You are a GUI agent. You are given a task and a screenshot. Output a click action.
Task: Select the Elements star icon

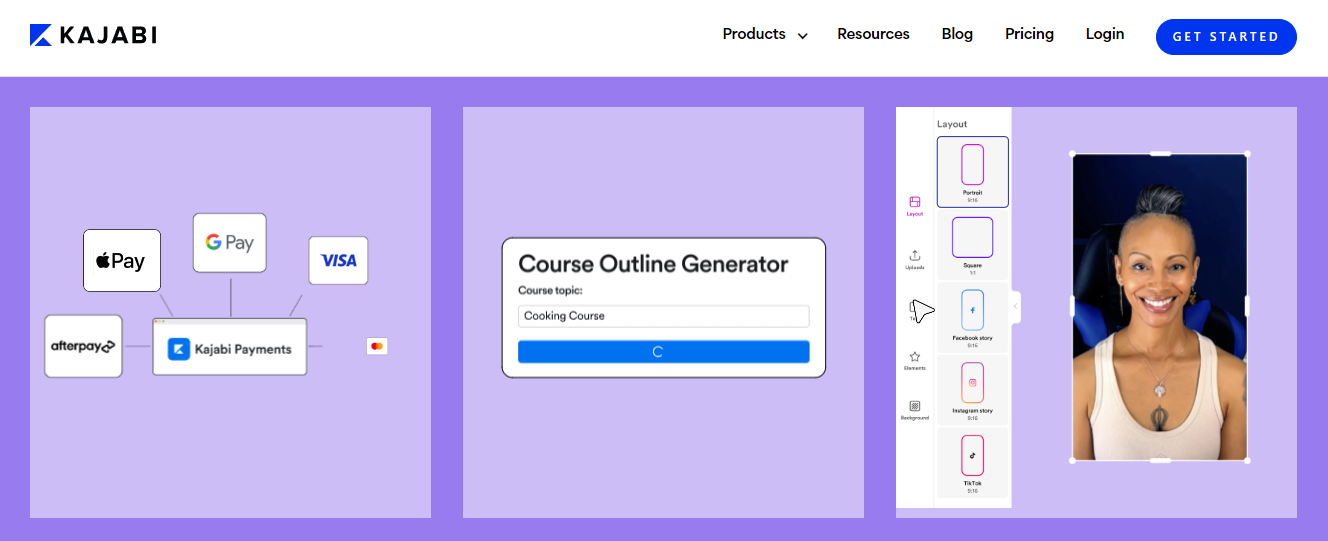point(914,361)
